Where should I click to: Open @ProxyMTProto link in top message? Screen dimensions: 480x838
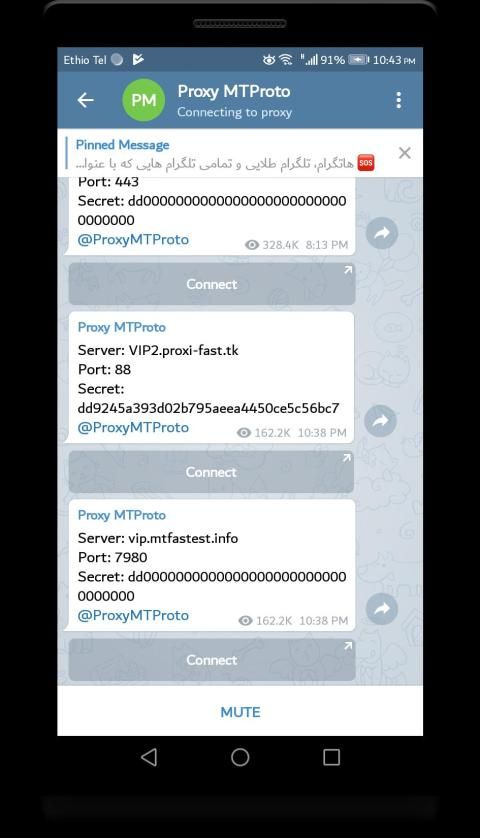tap(133, 239)
